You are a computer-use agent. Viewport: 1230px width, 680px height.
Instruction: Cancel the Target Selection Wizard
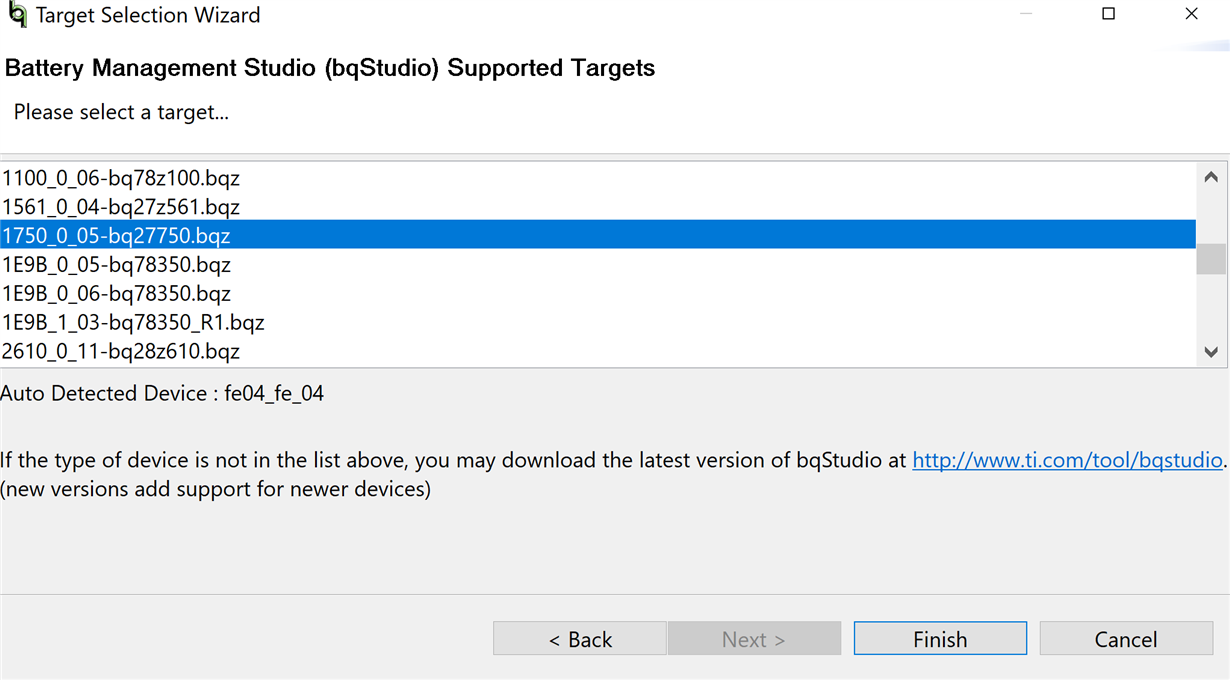pos(1126,639)
